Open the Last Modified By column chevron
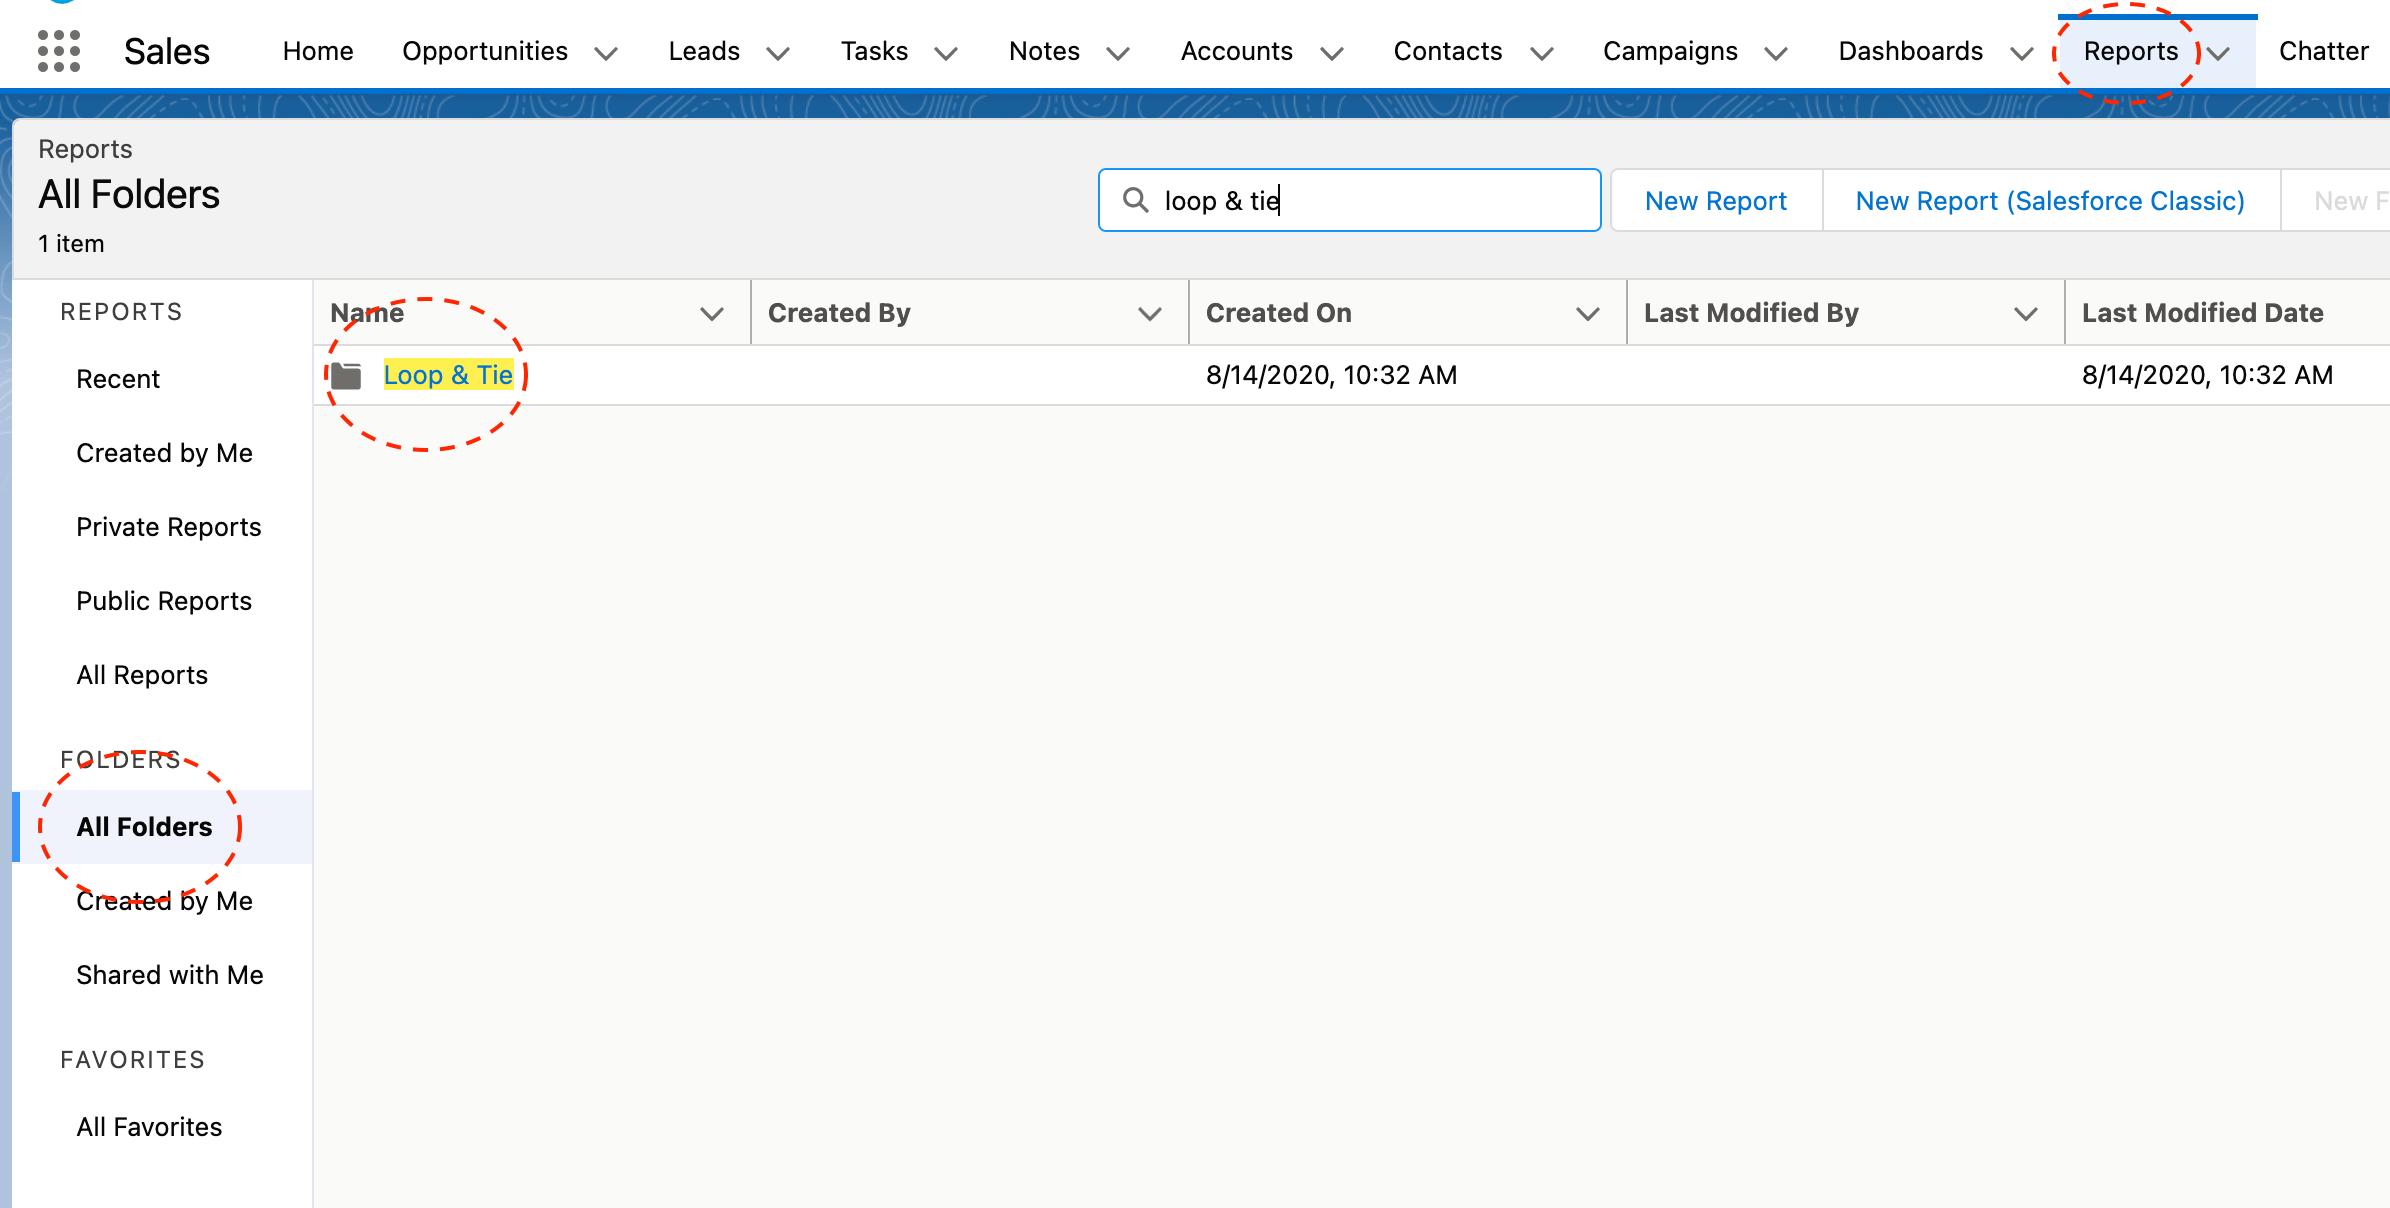The image size is (2390, 1208). click(2026, 314)
